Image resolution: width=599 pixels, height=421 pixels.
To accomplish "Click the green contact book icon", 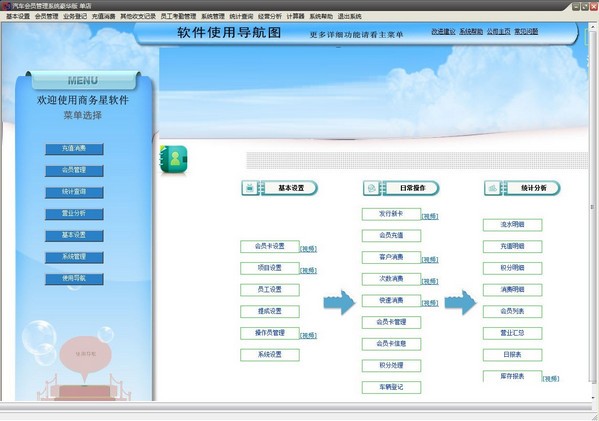I will coord(174,159).
